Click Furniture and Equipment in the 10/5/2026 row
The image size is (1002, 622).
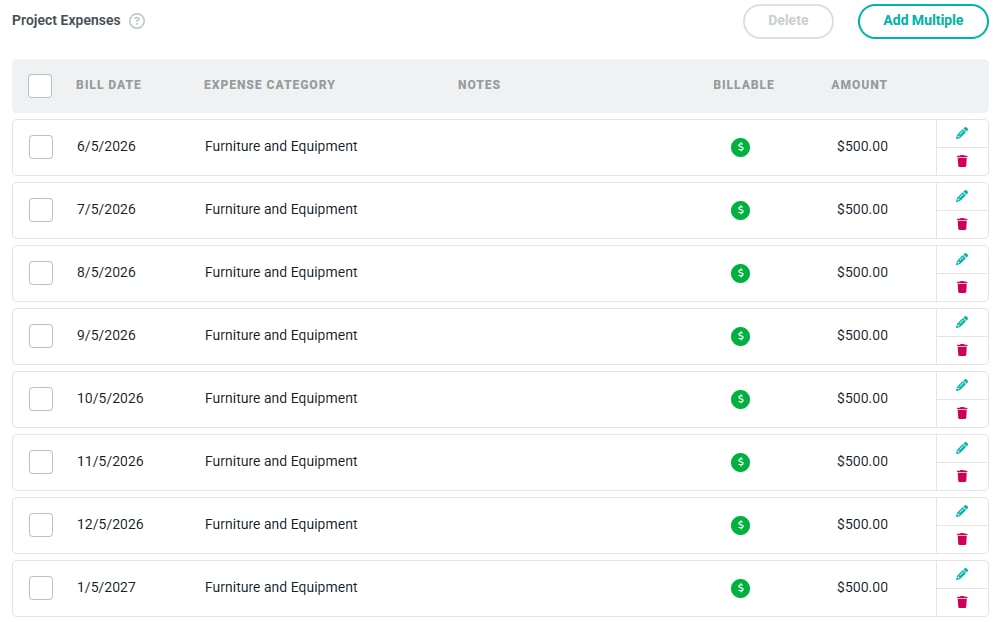281,398
